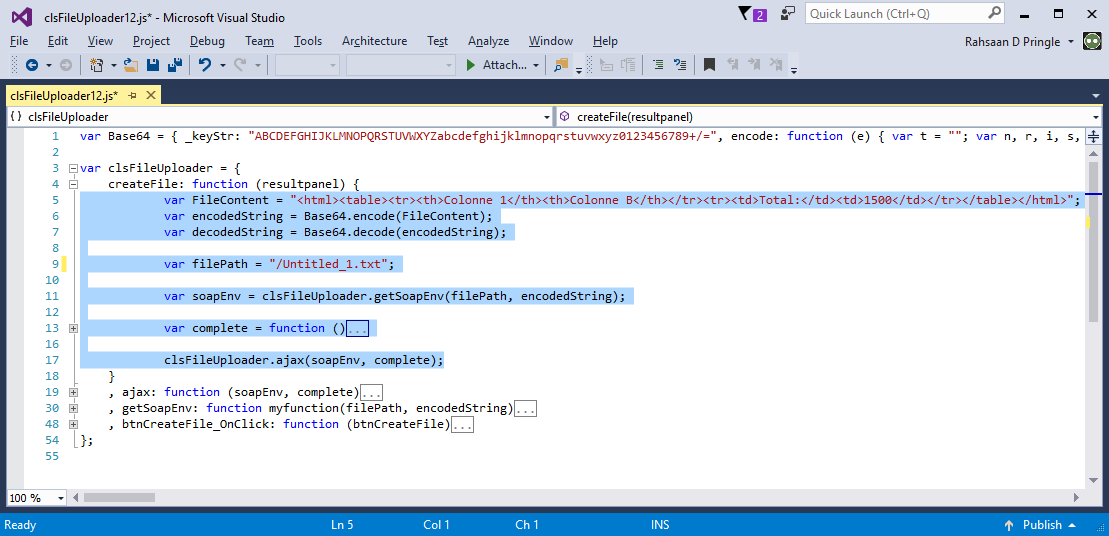The image size is (1109, 536).
Task: Click the Undo arrow icon
Action: [x=205, y=65]
